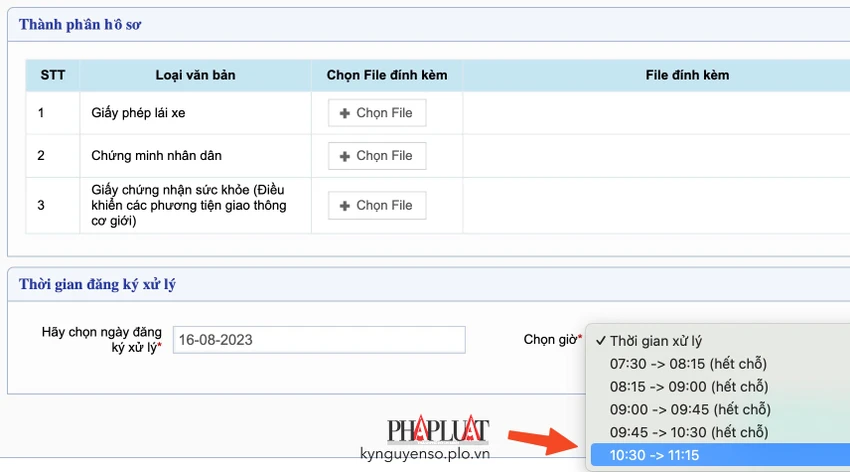
Task: Select the 10:30 -> 11:15 time slot
Action: tap(720, 455)
